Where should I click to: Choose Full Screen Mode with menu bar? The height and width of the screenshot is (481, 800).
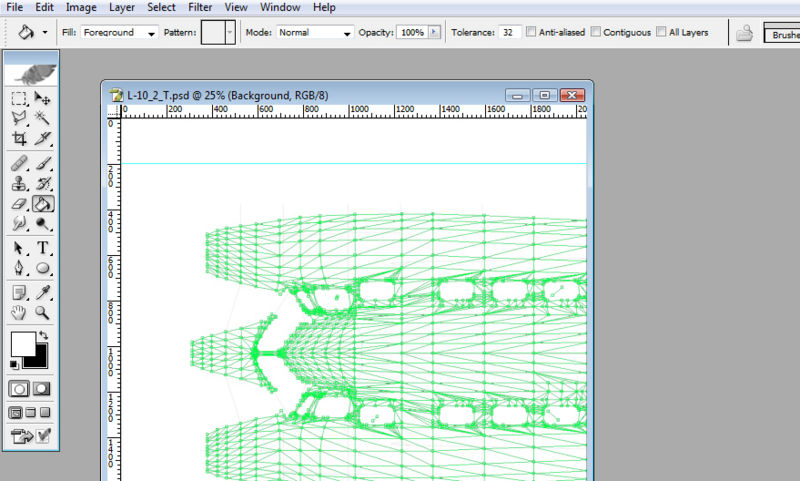click(31, 413)
